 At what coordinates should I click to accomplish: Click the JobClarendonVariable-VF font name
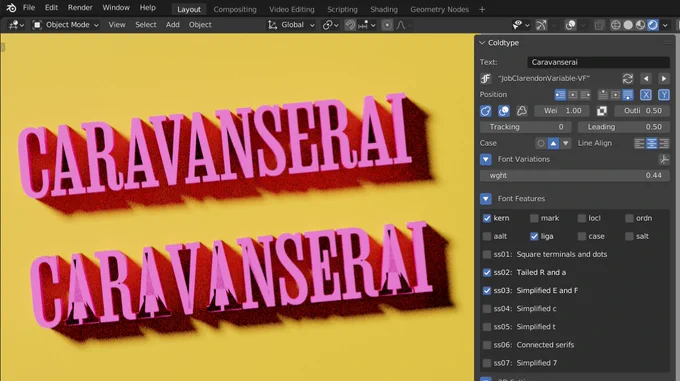pyautogui.click(x=544, y=78)
